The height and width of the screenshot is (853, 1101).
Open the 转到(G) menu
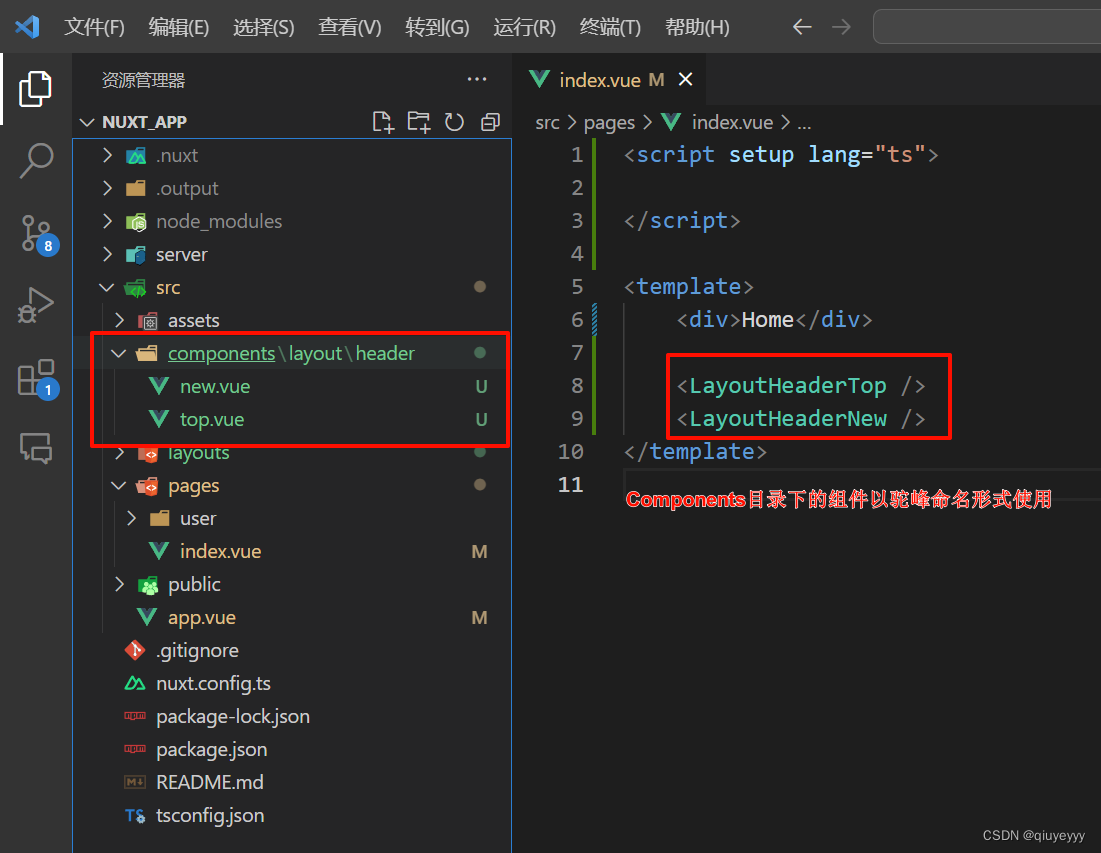pyautogui.click(x=437, y=27)
